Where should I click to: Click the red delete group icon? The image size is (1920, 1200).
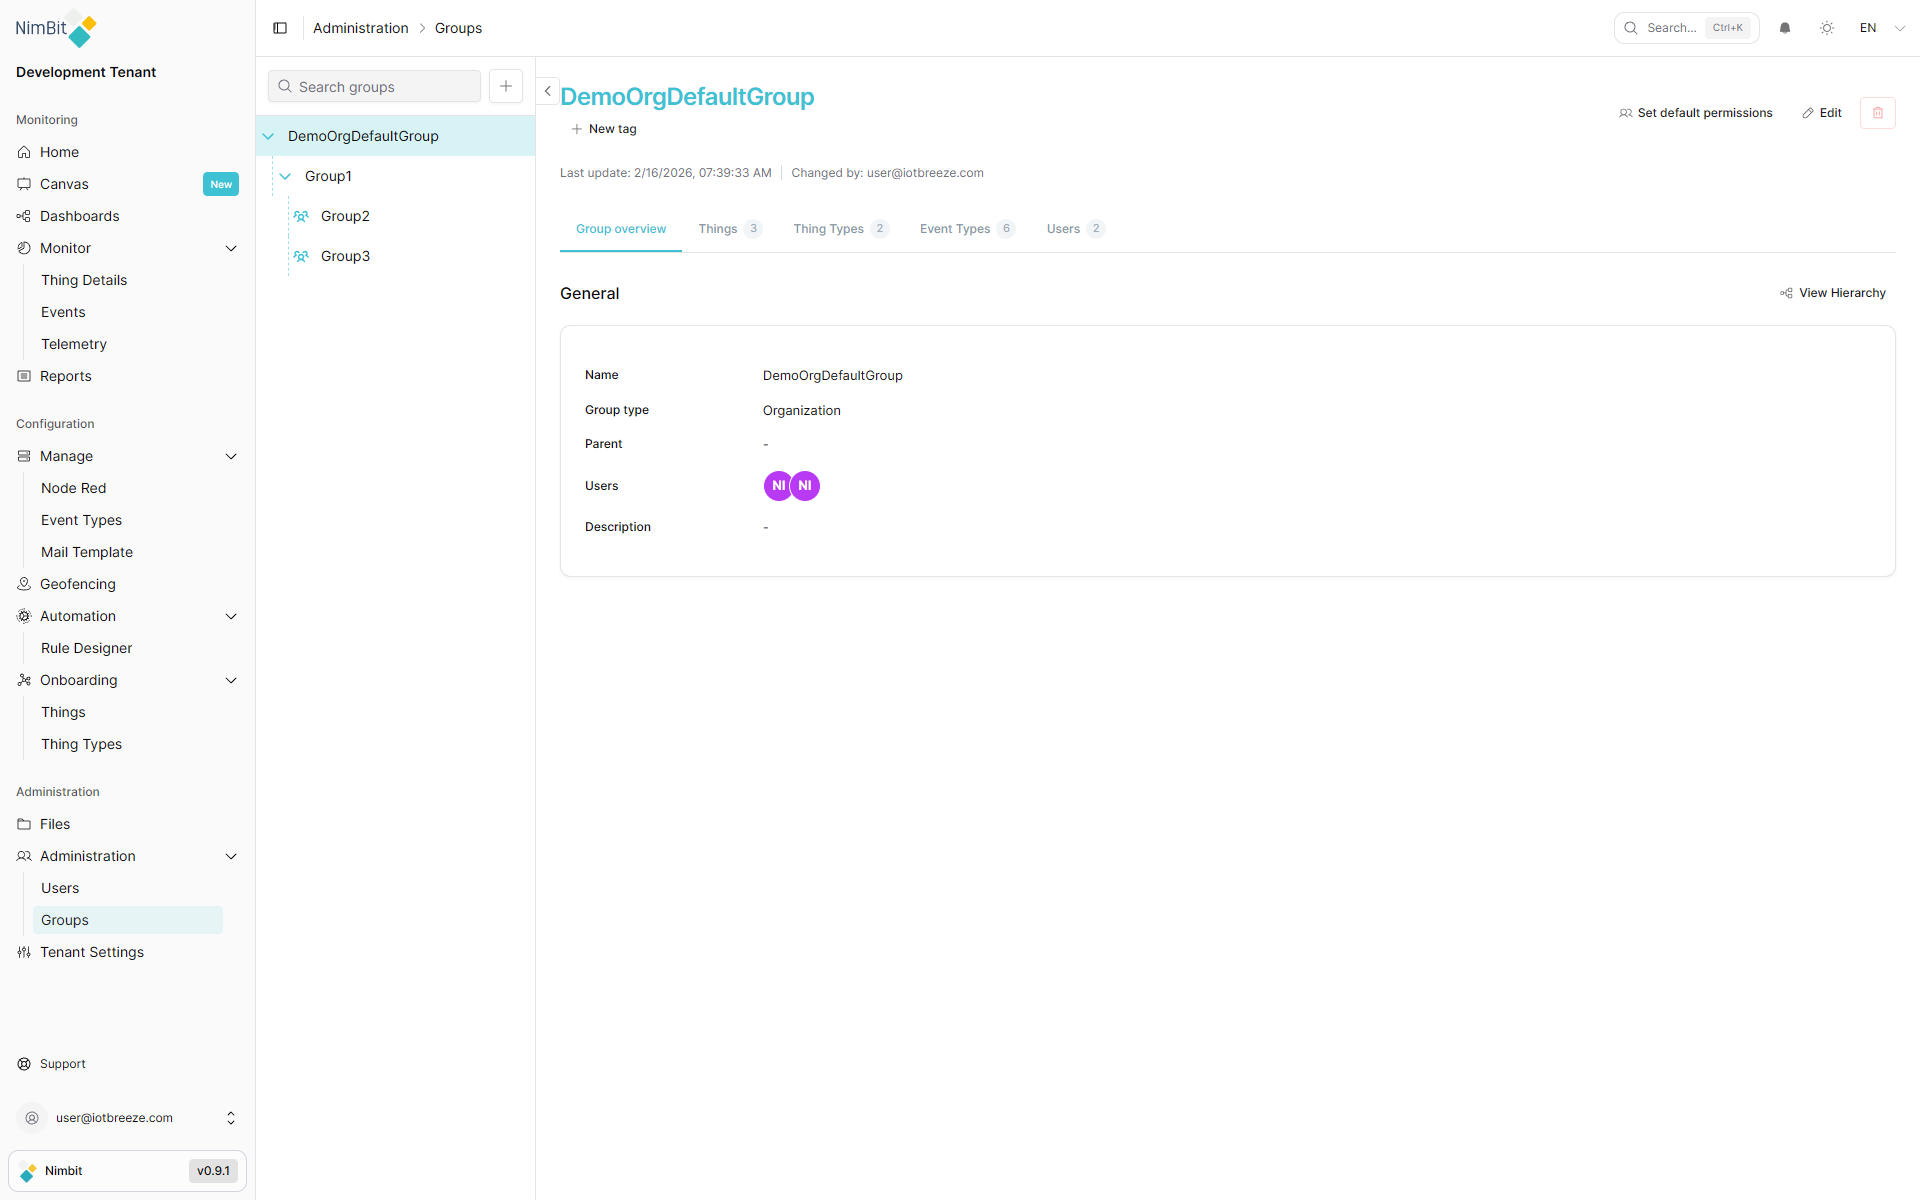tap(1877, 113)
